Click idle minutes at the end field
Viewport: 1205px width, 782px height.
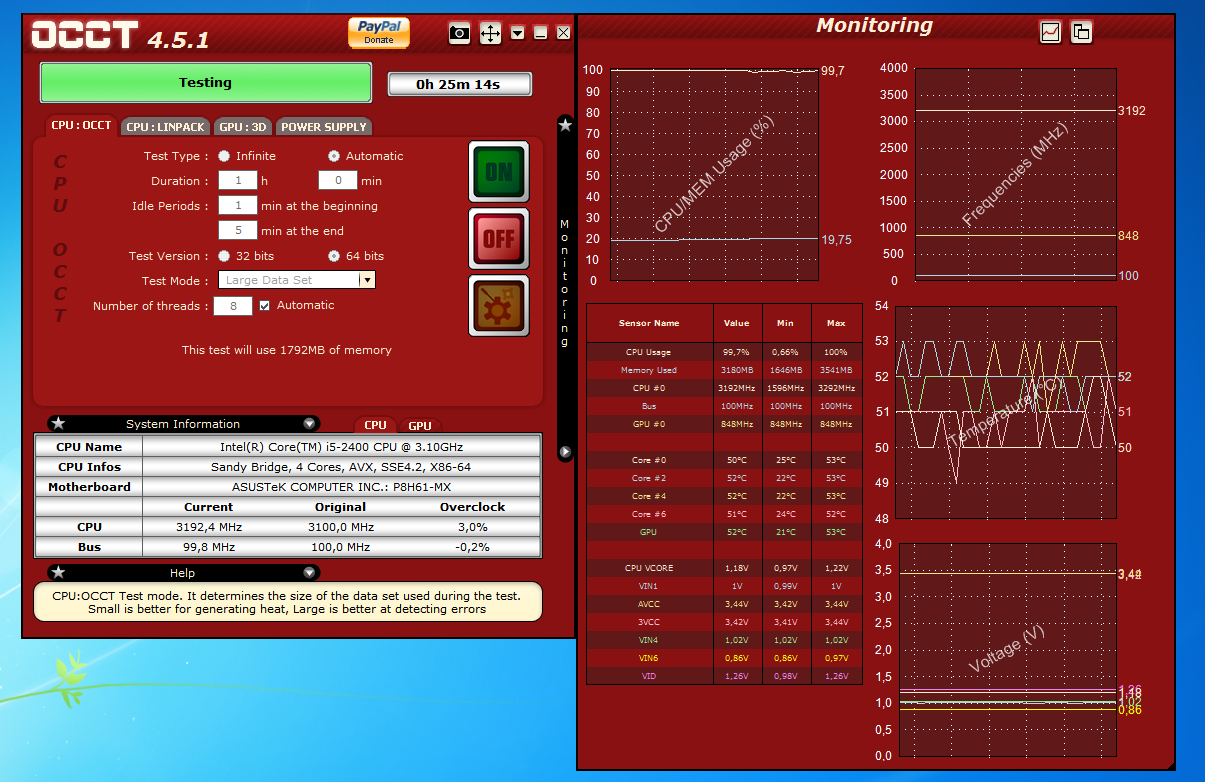(x=238, y=231)
